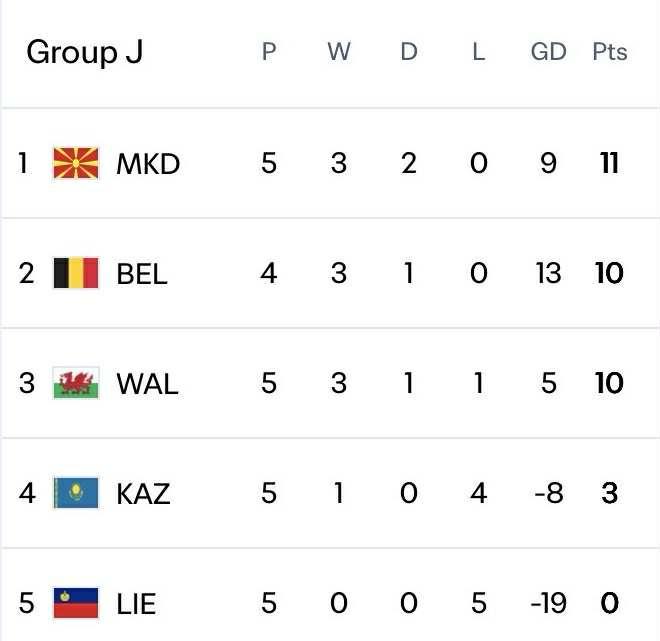Open the LIE team entry

pyautogui.click(x=136, y=603)
